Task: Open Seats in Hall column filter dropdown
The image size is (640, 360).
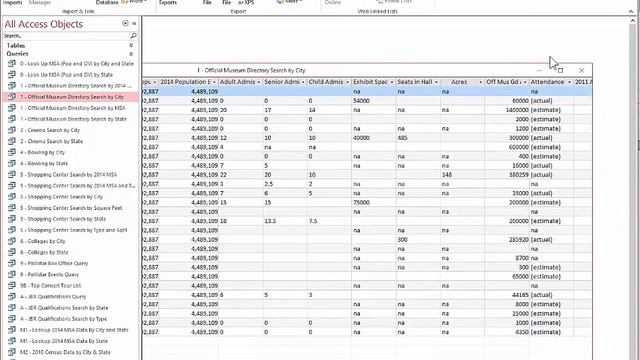Action: pos(436,82)
